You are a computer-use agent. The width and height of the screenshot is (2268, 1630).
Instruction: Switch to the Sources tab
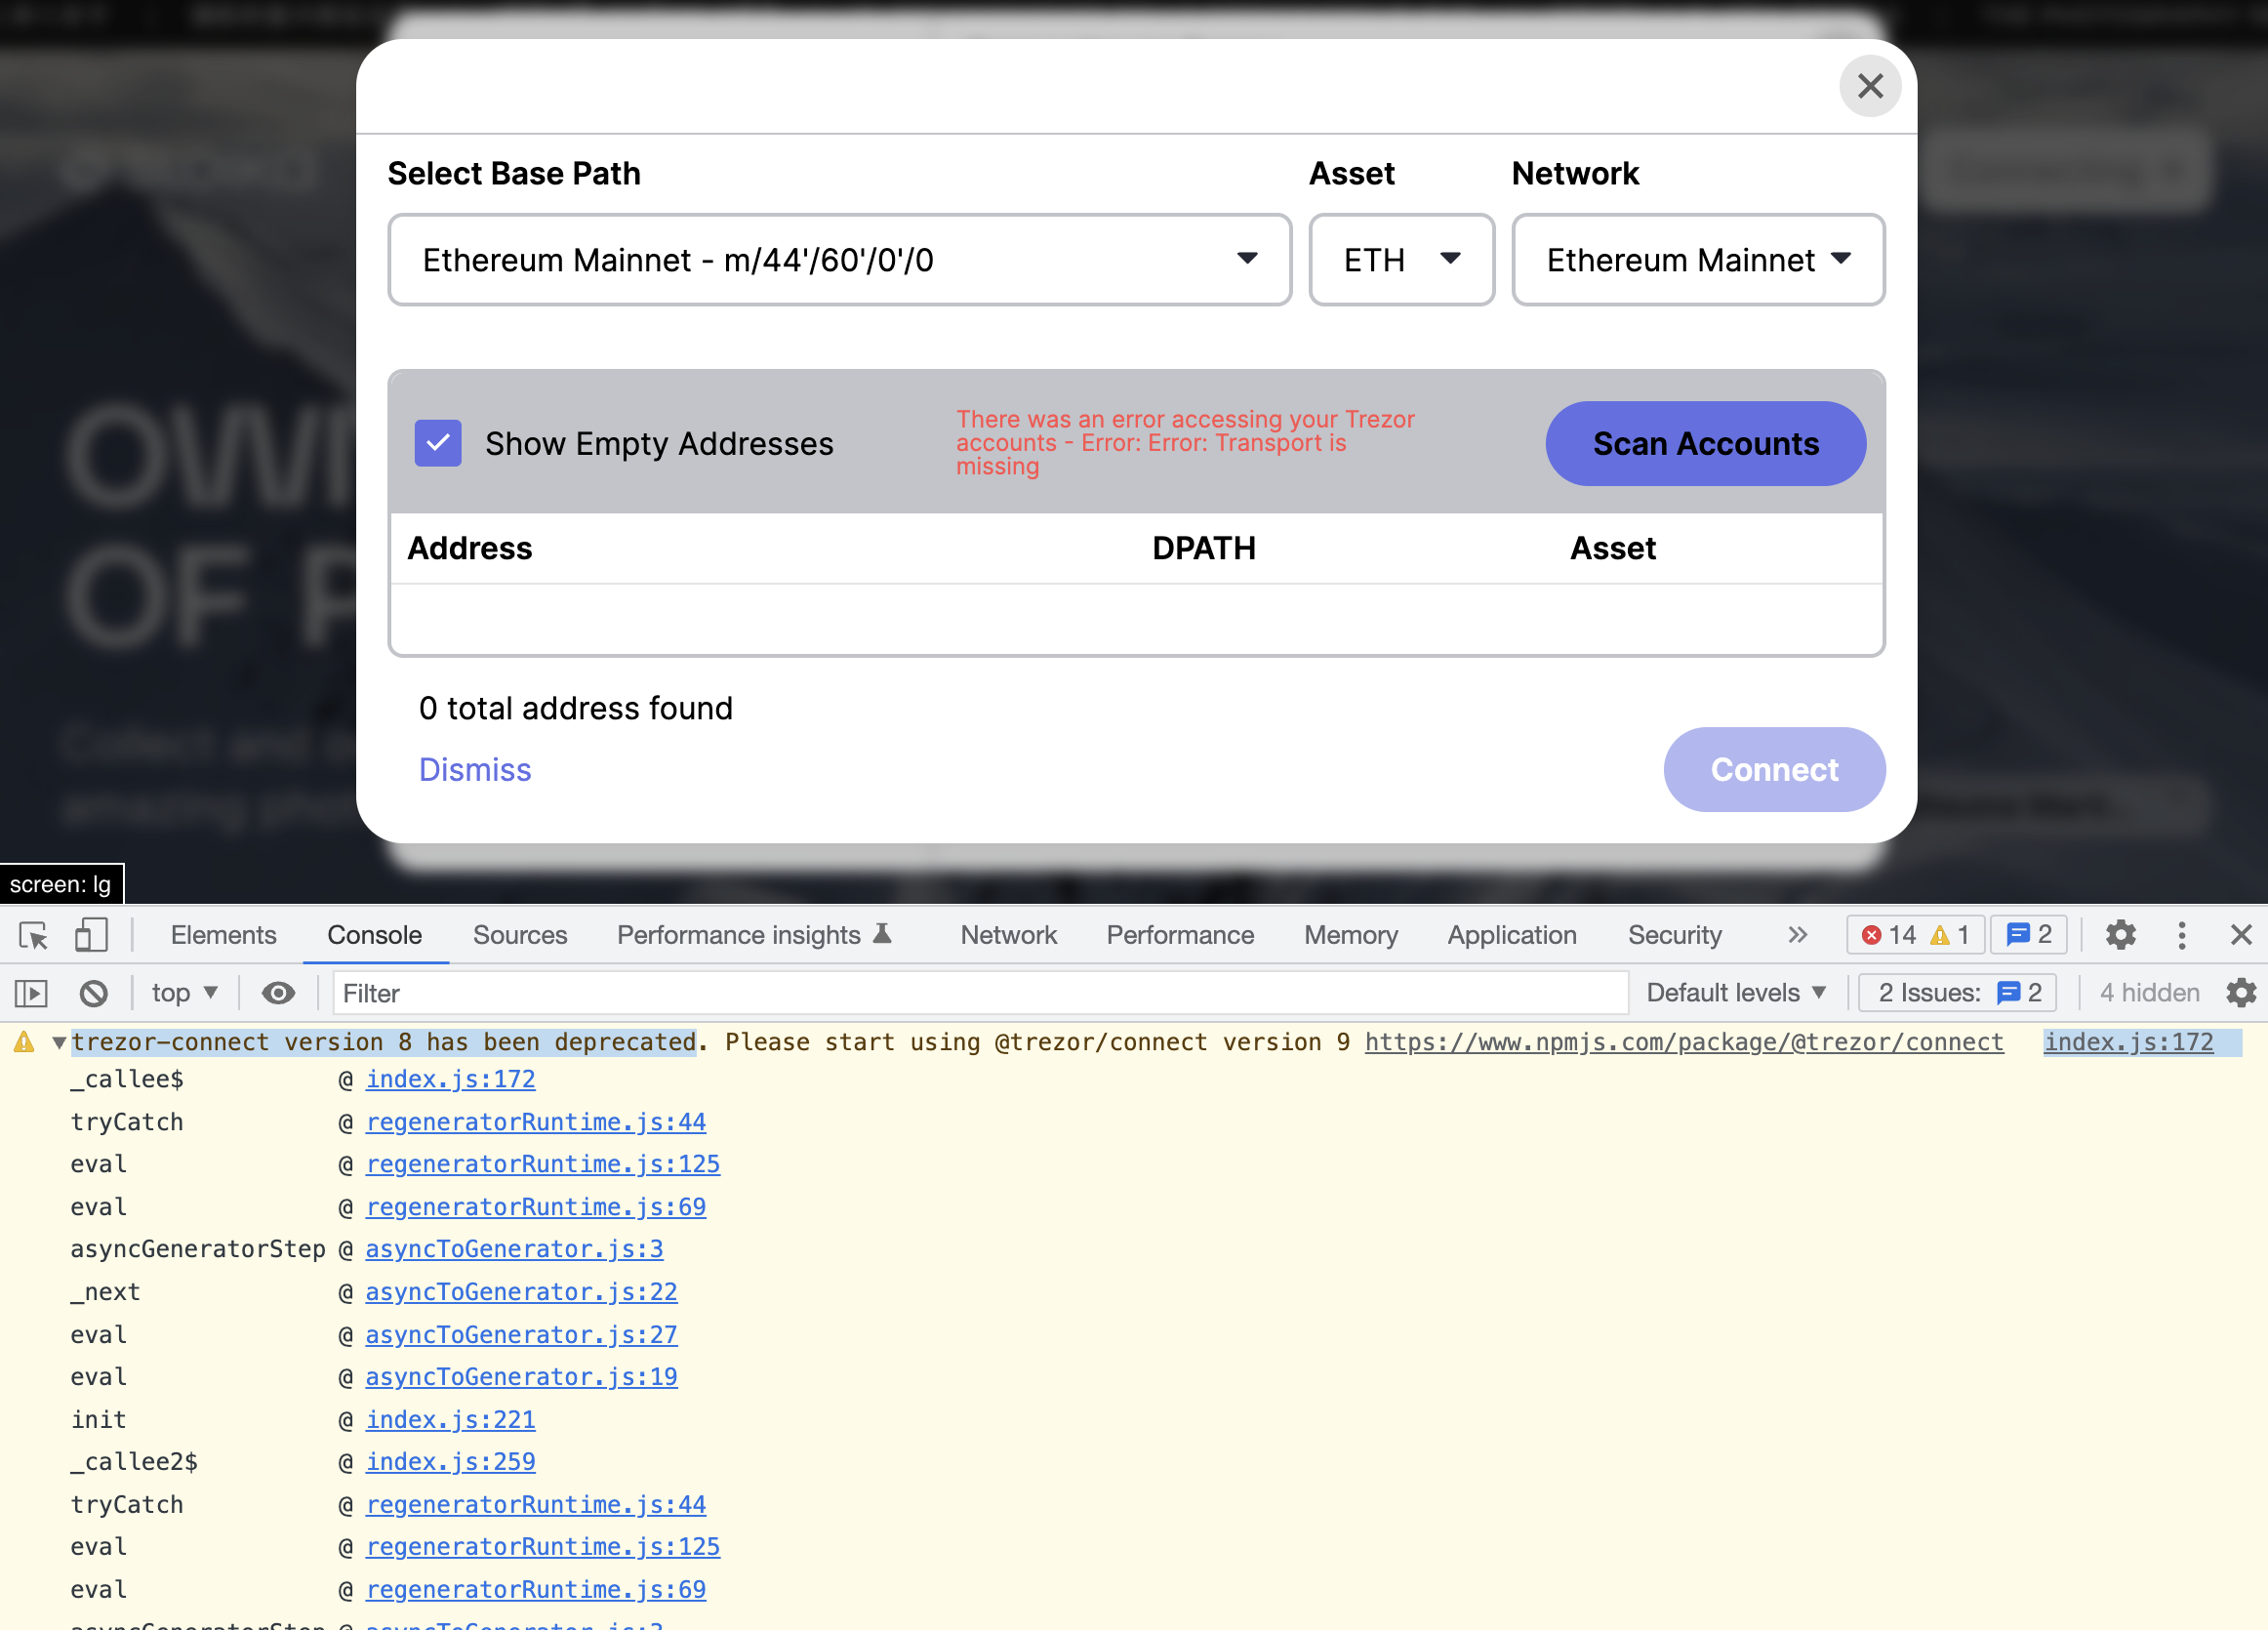point(519,935)
